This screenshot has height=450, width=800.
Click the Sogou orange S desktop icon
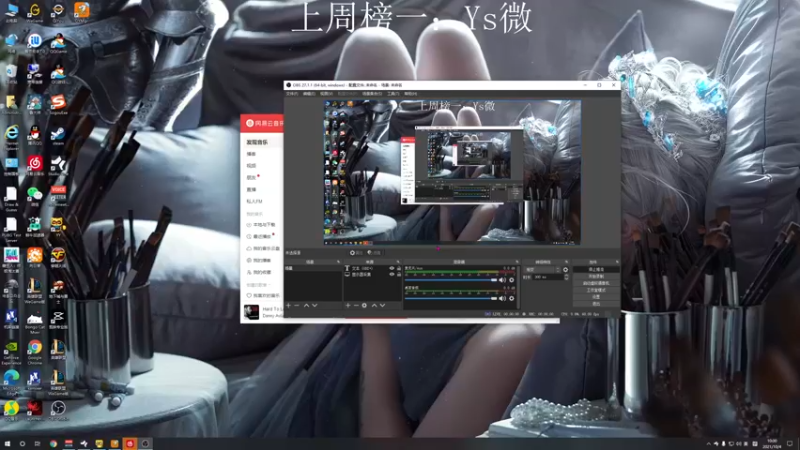click(x=58, y=104)
